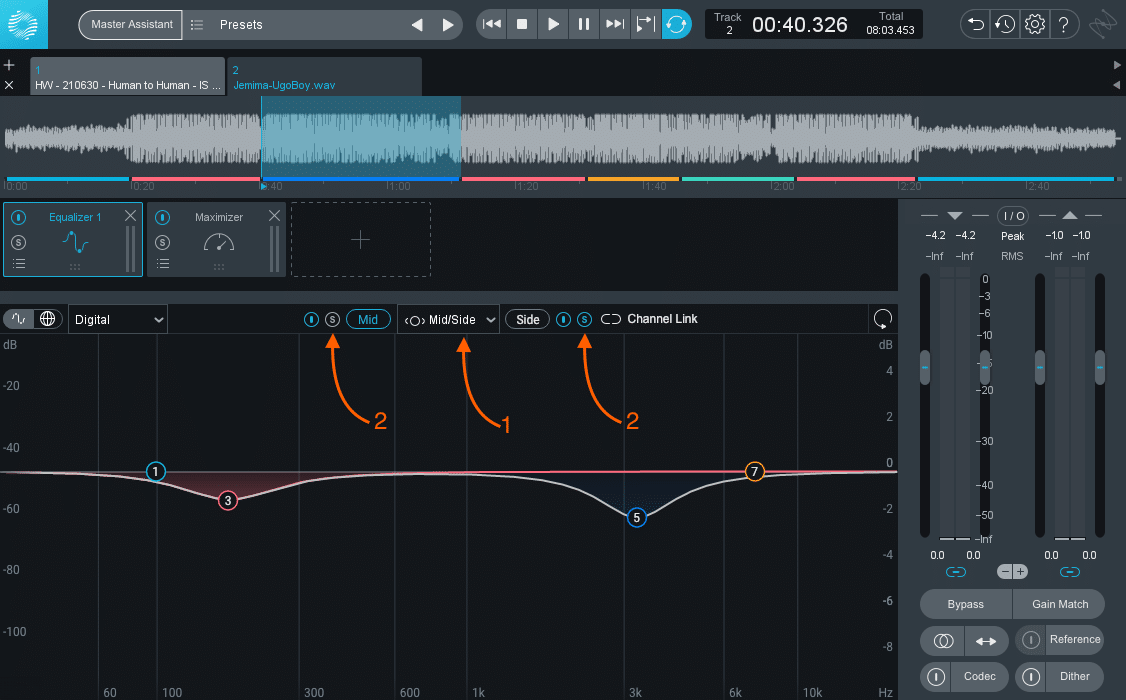Screen dimensions: 1126x700
Task: Toggle input gain link icon
Action: [956, 572]
